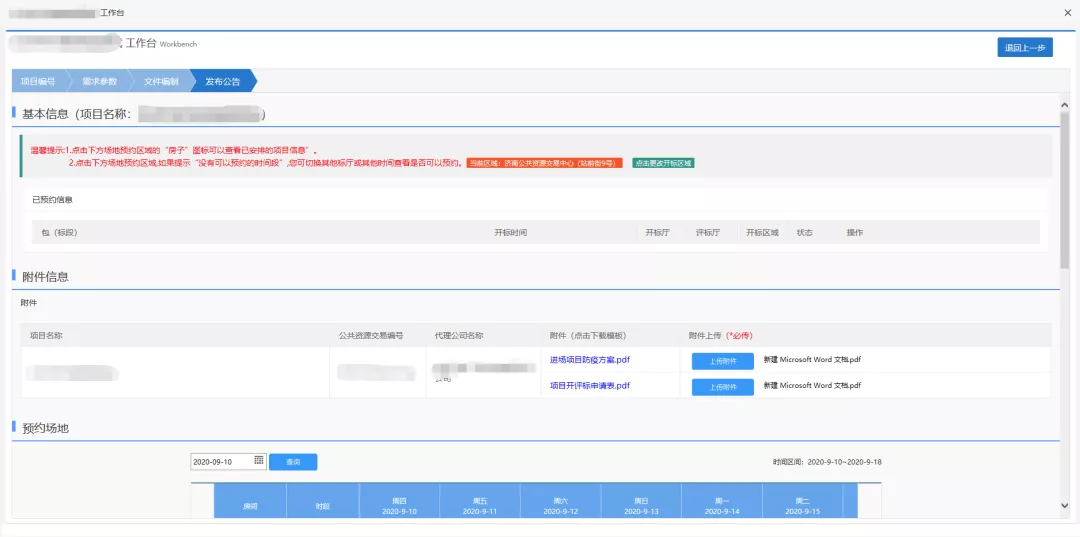Click the scrollbar up arrow
This screenshot has height=537, width=1080.
coord(1065,104)
